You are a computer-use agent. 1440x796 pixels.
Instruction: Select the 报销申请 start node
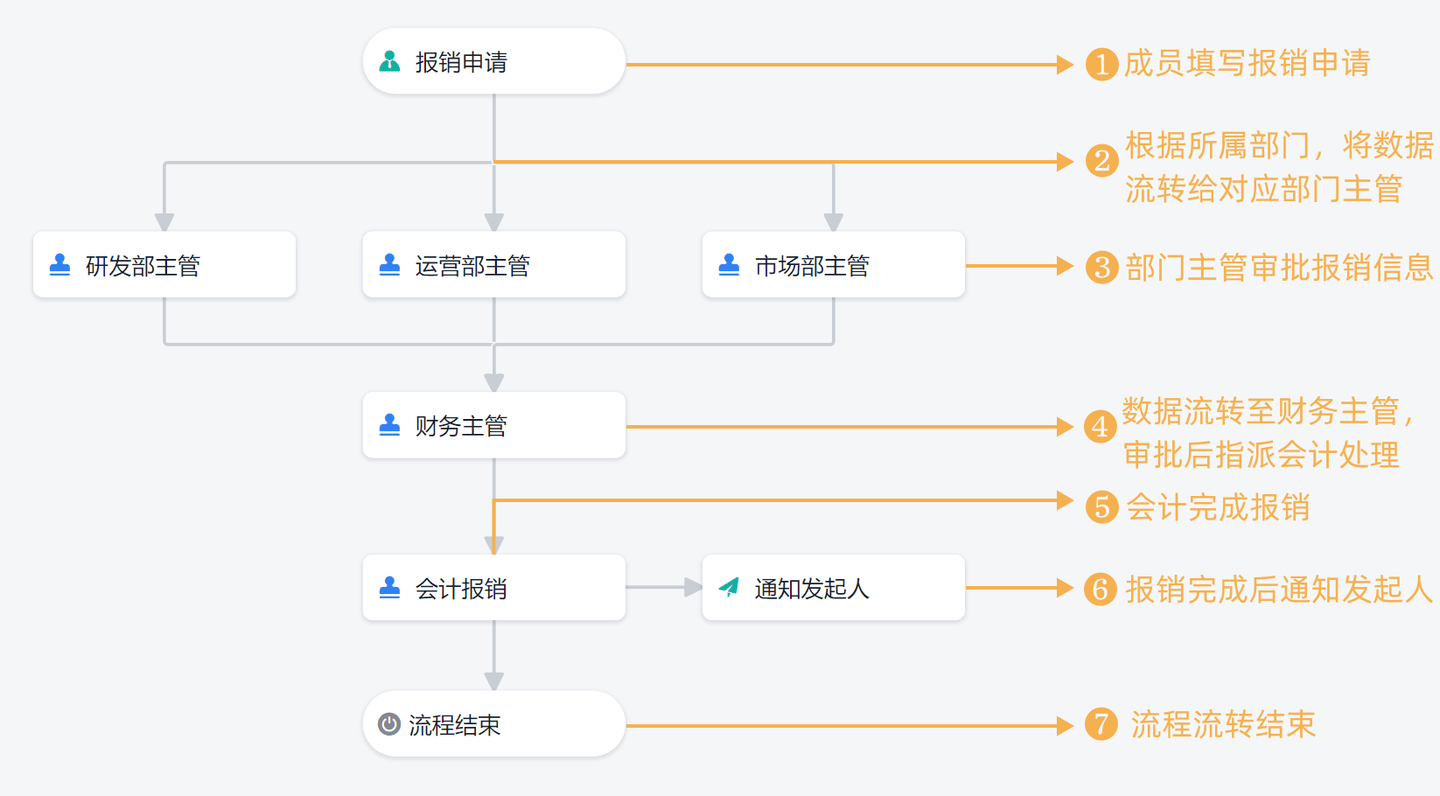(x=494, y=62)
